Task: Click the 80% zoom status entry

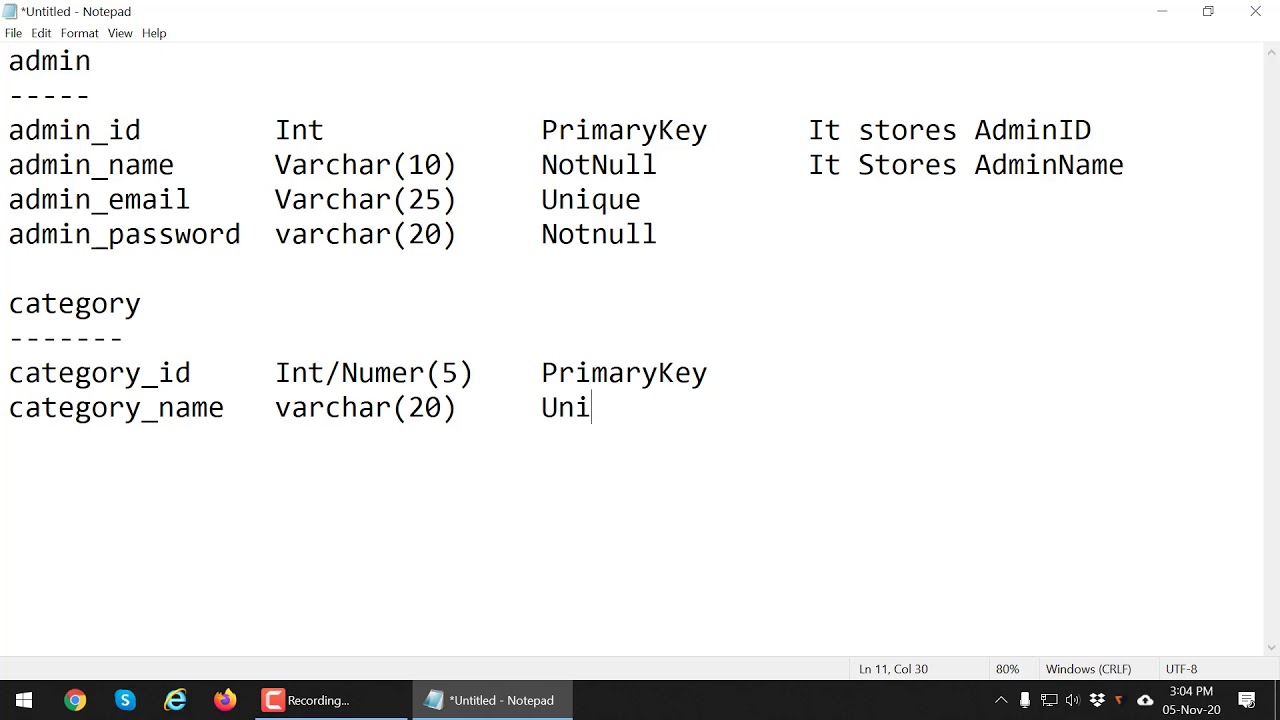Action: [1007, 669]
